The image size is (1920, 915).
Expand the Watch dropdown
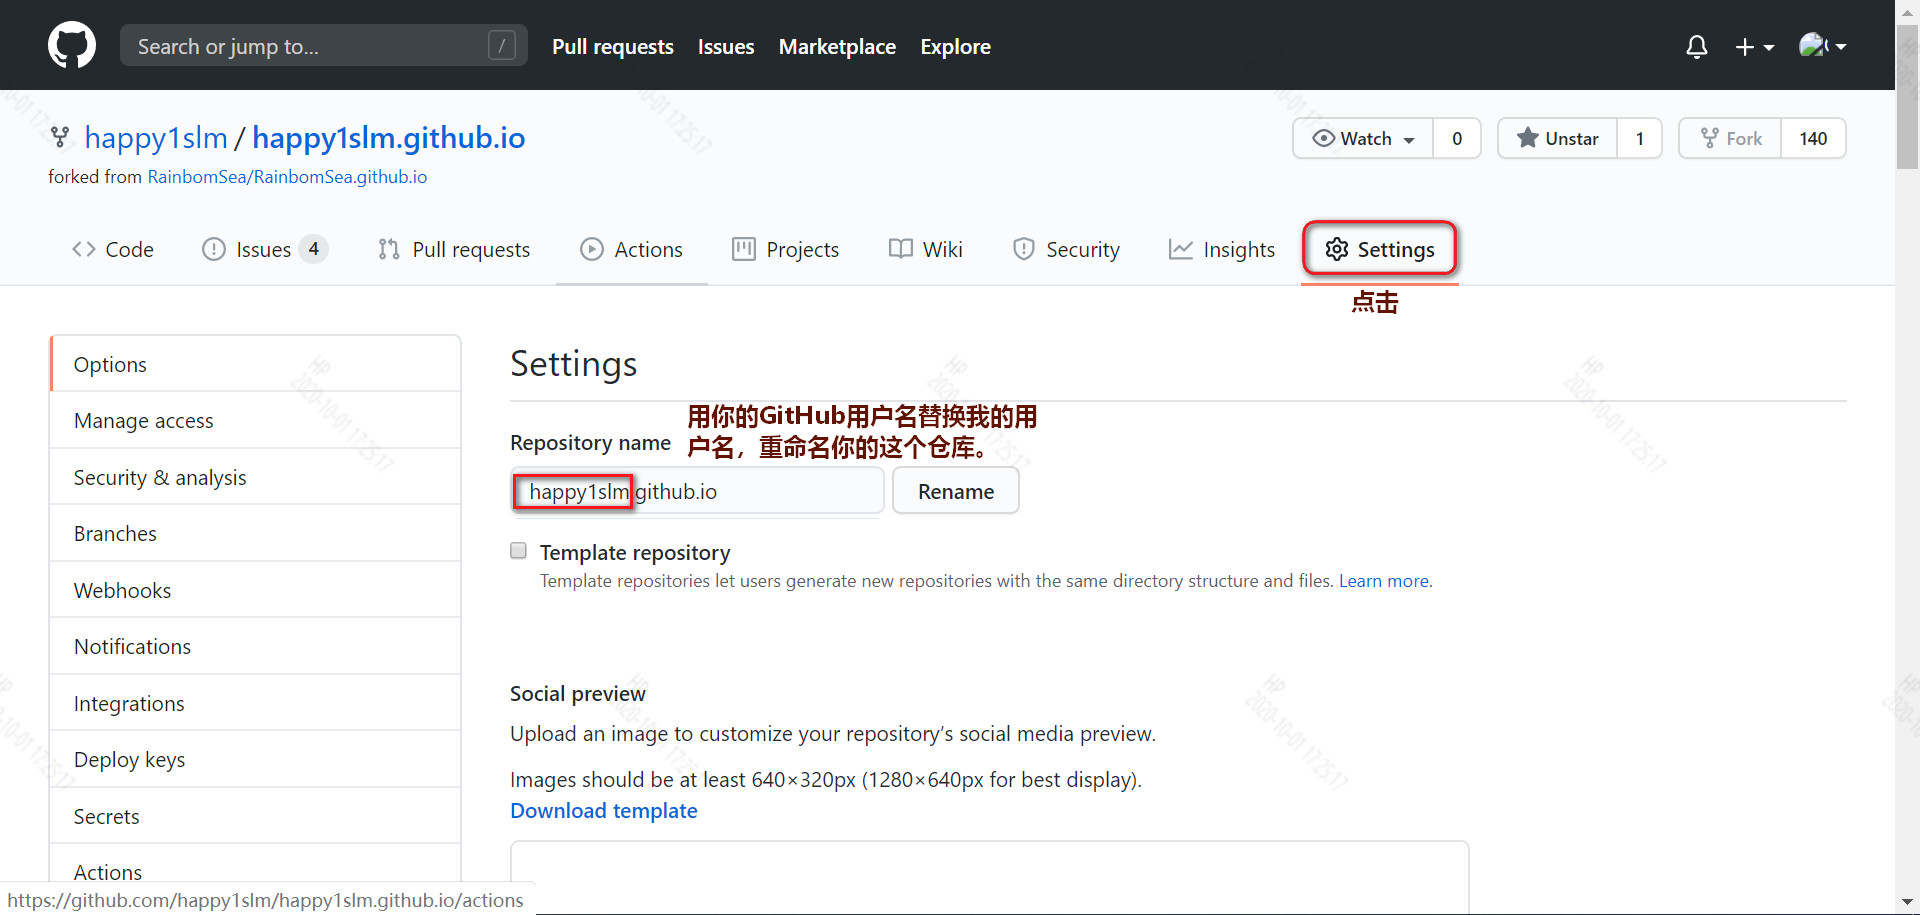pyautogui.click(x=1363, y=138)
